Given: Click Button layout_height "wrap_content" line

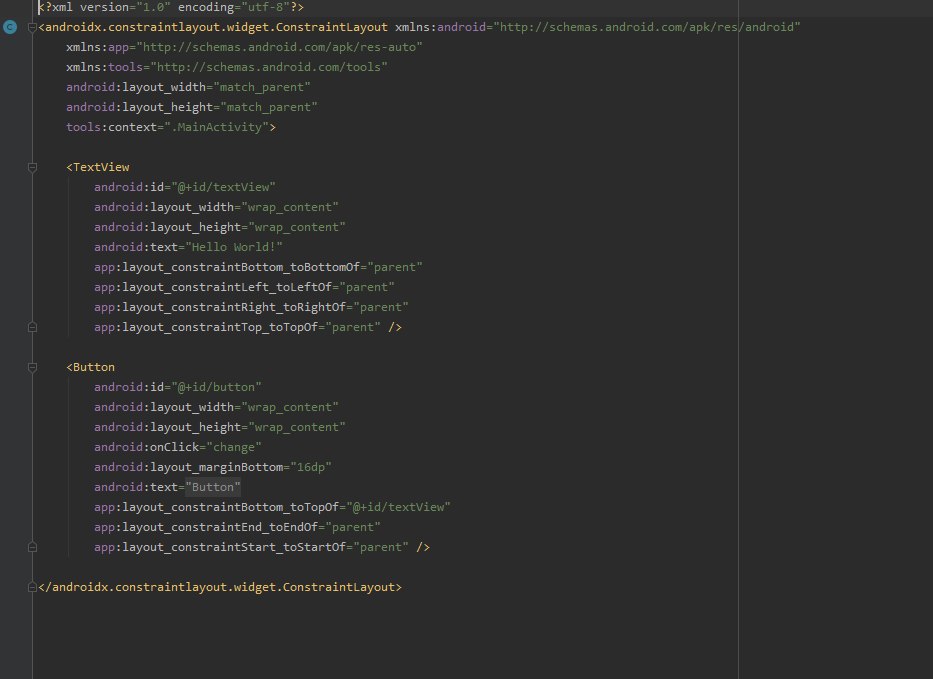Looking at the screenshot, I should [x=220, y=427].
